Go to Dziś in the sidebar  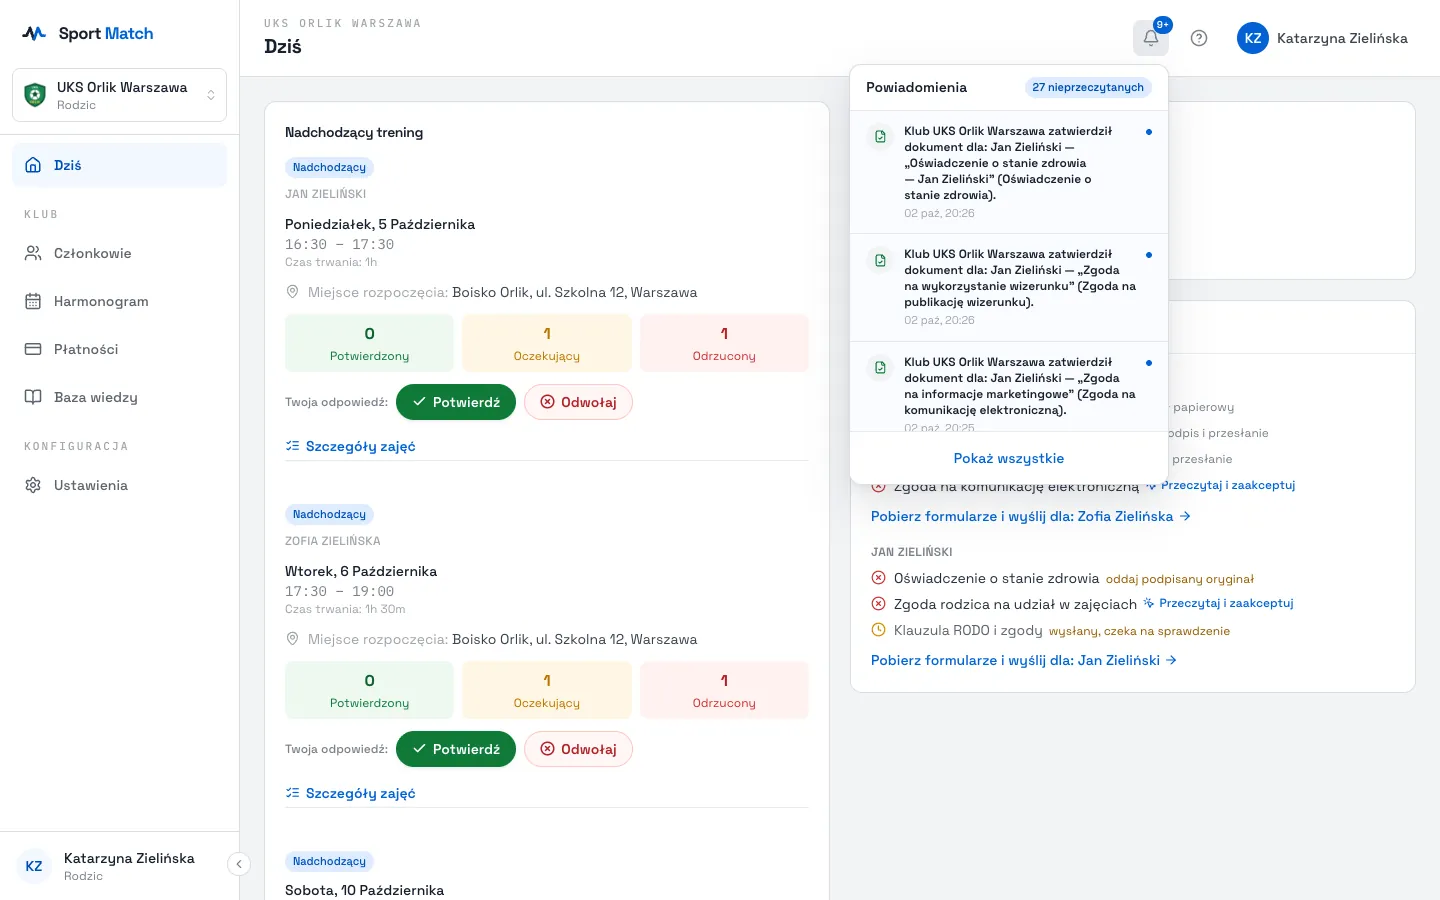[120, 165]
